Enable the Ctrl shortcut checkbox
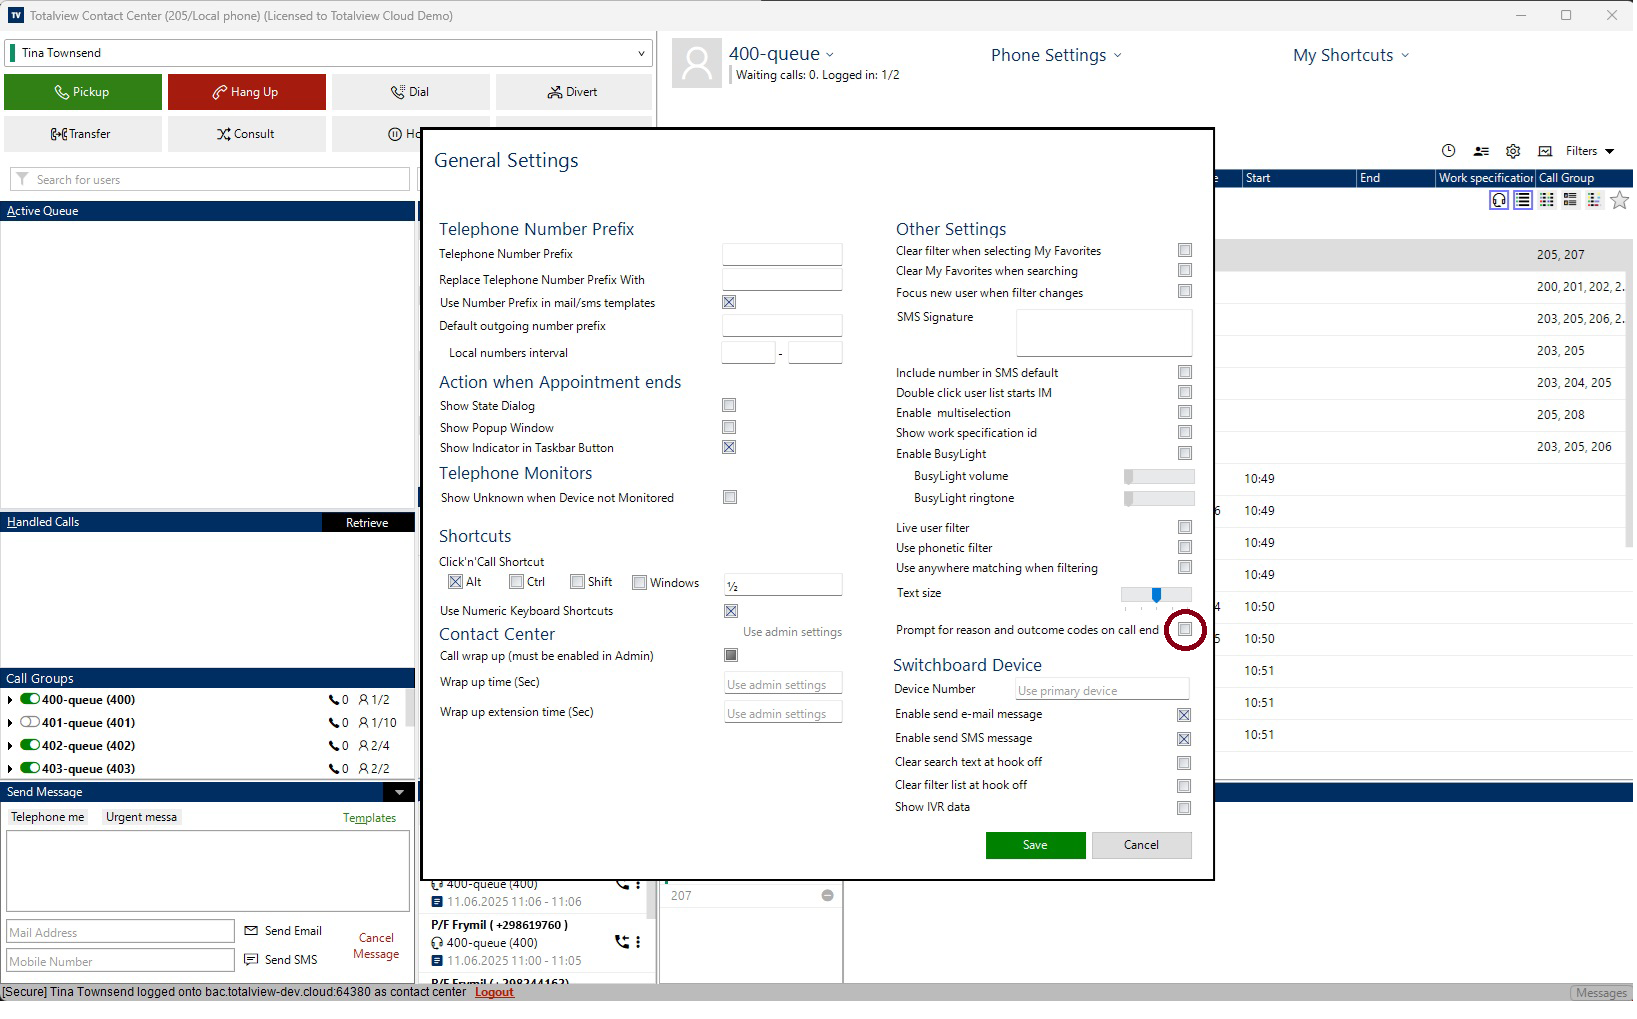Image resolution: width=1637 pixels, height=1019 pixels. coord(516,581)
